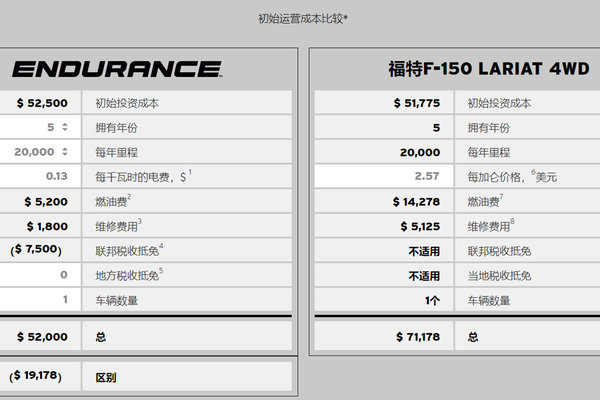This screenshot has height=400, width=600.
Task: Click the Endurance 维修费用 label
Action: tap(116, 226)
